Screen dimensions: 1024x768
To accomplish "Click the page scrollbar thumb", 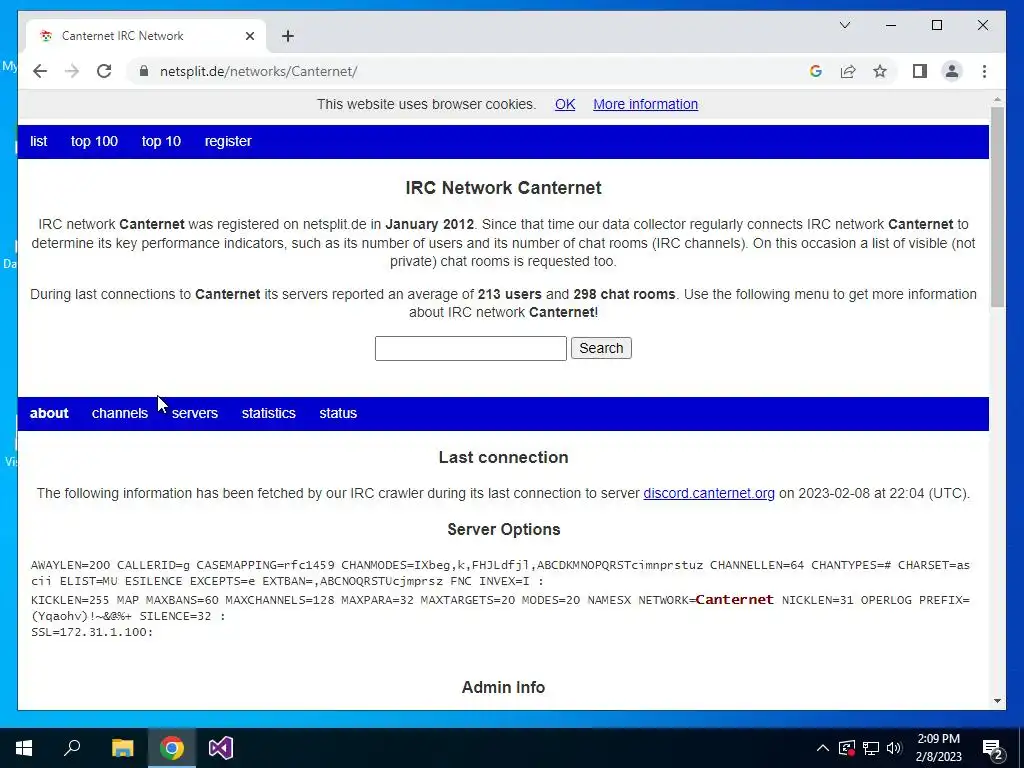I will (x=997, y=206).
